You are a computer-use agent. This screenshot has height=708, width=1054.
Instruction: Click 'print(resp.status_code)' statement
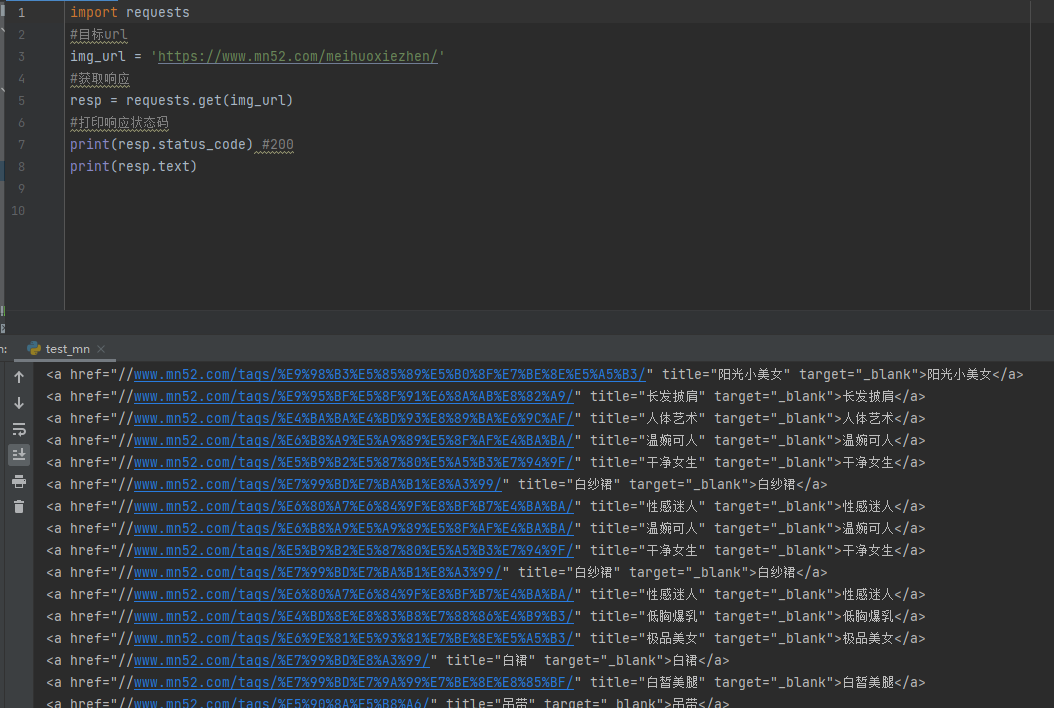(x=161, y=145)
